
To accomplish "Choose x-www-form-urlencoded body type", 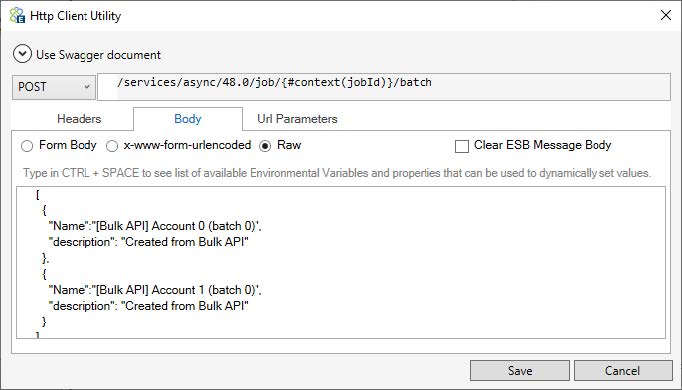I will 112,146.
